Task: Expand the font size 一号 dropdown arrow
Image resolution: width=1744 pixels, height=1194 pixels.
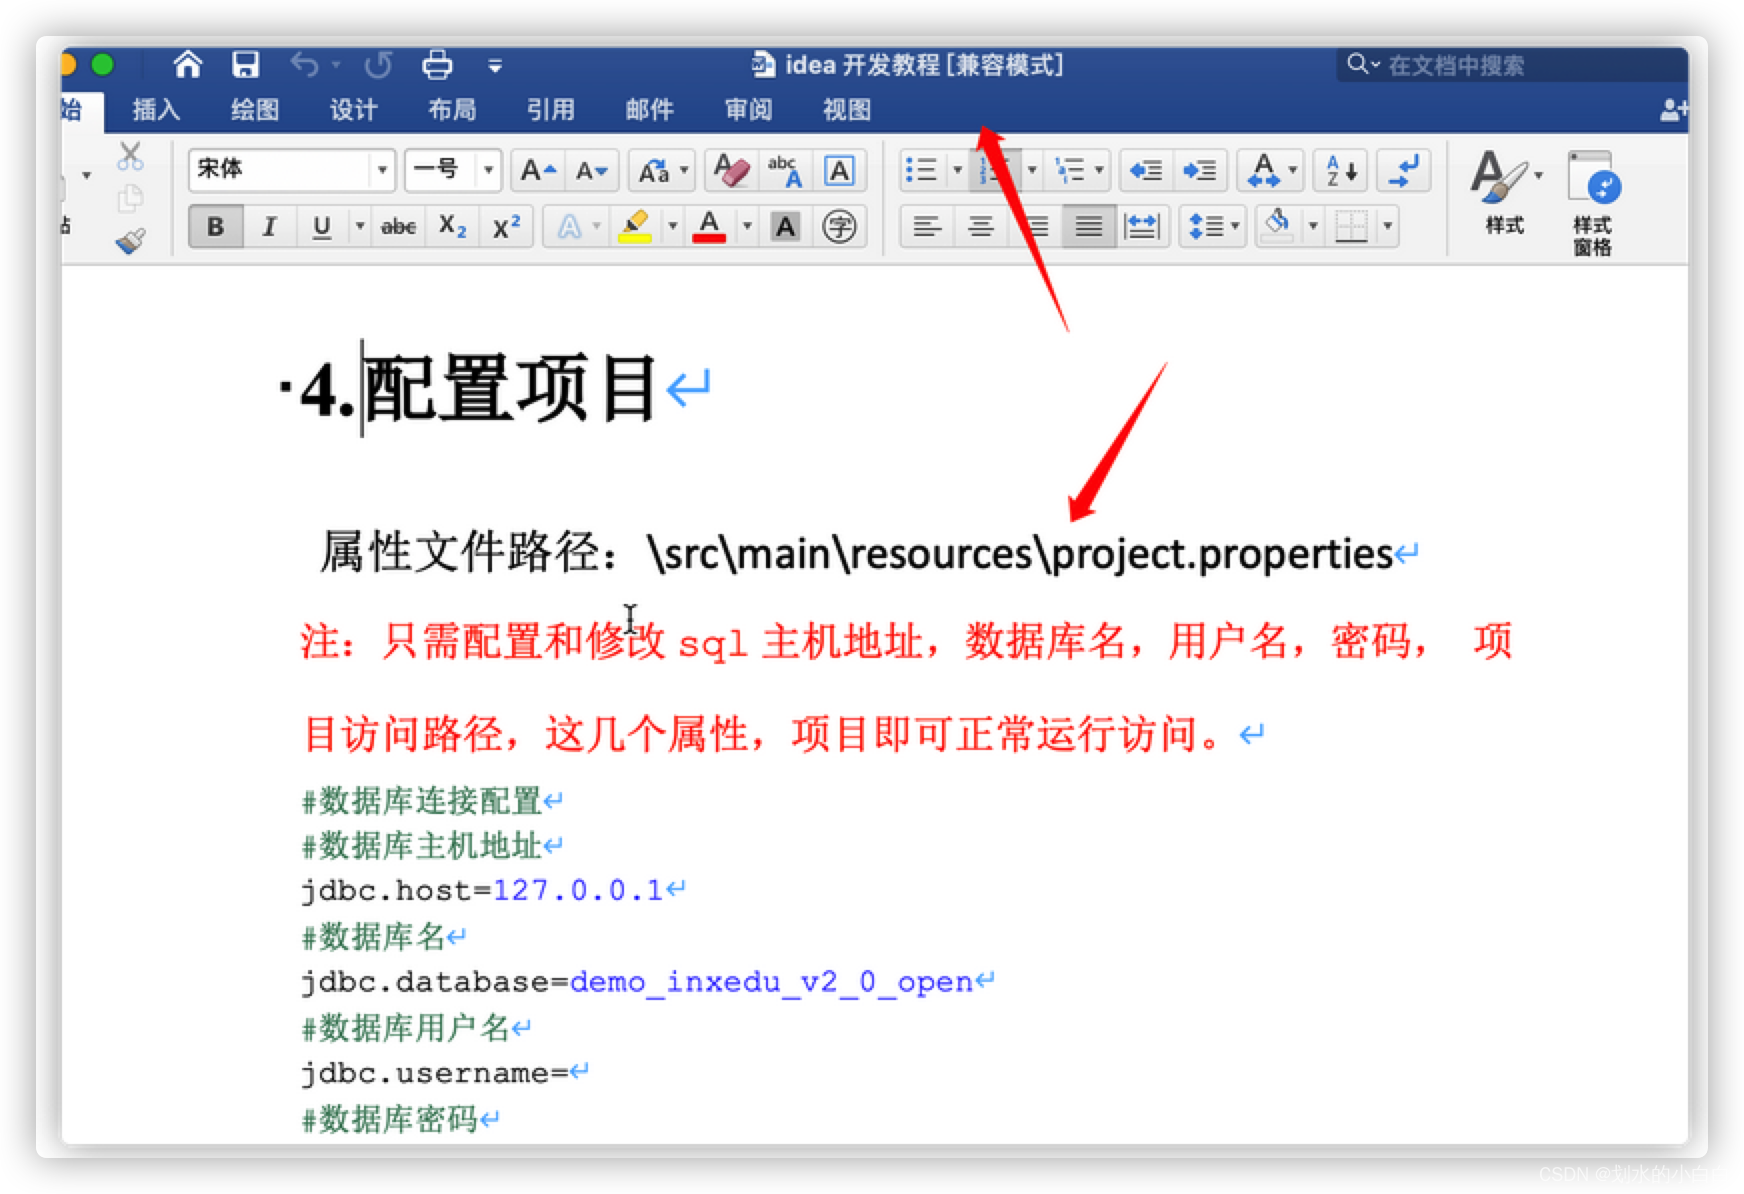Action: [488, 170]
